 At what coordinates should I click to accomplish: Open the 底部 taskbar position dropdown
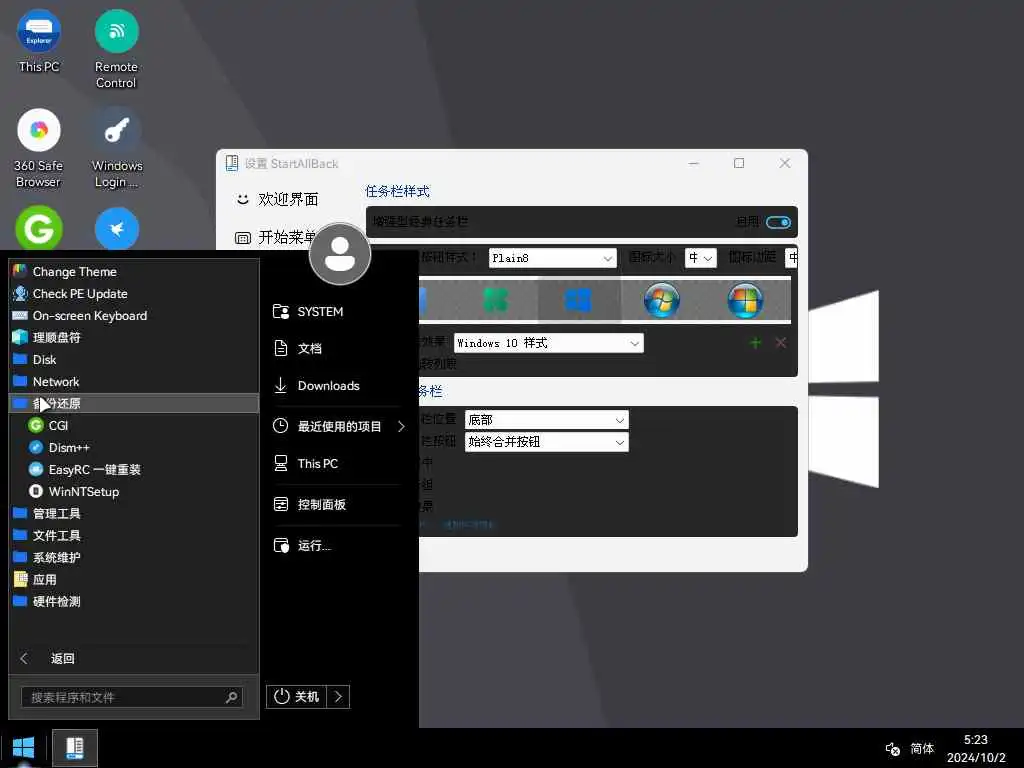546,420
